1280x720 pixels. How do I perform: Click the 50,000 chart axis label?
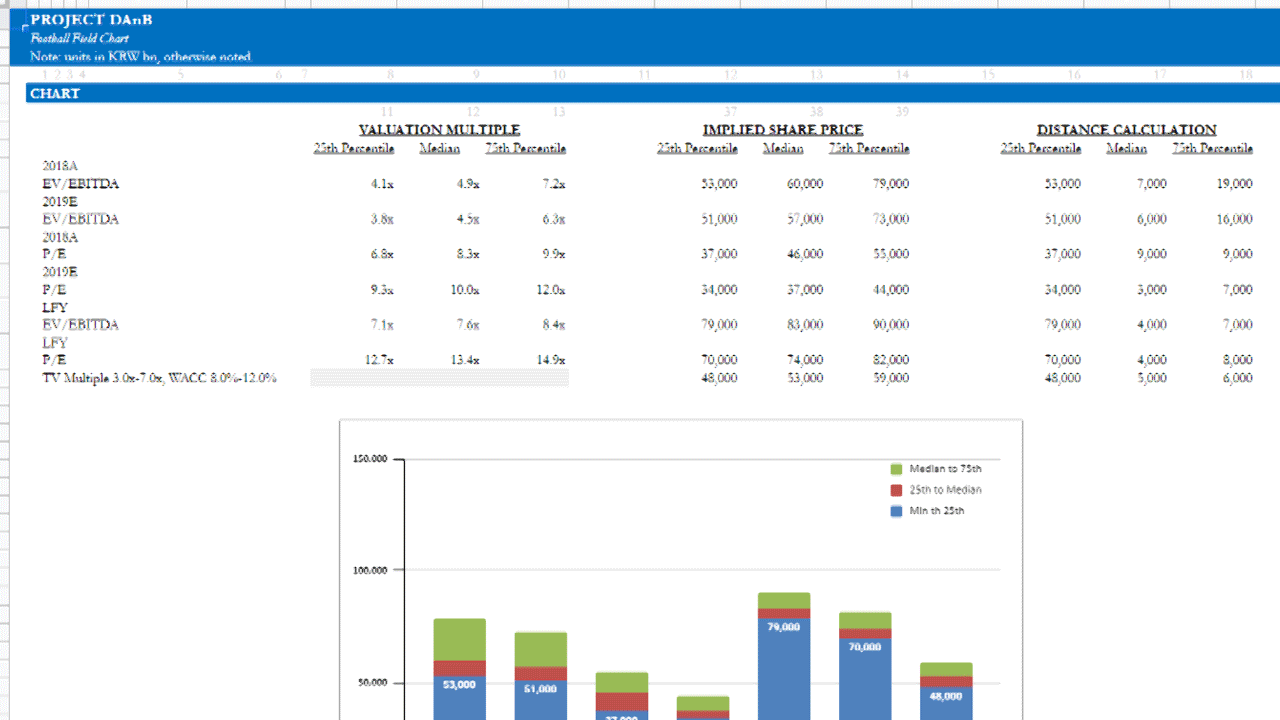[371, 684]
